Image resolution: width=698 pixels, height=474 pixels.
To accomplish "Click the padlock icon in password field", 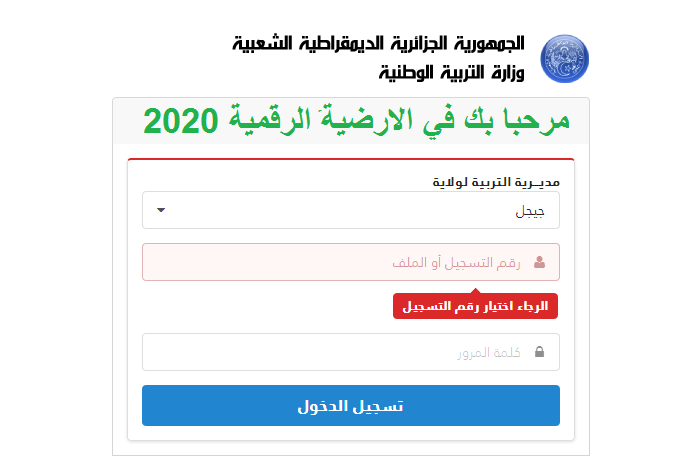I will [539, 352].
